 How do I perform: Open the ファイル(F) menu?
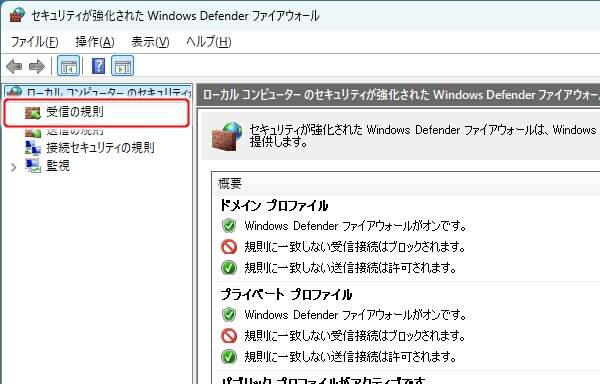pyautogui.click(x=34, y=41)
